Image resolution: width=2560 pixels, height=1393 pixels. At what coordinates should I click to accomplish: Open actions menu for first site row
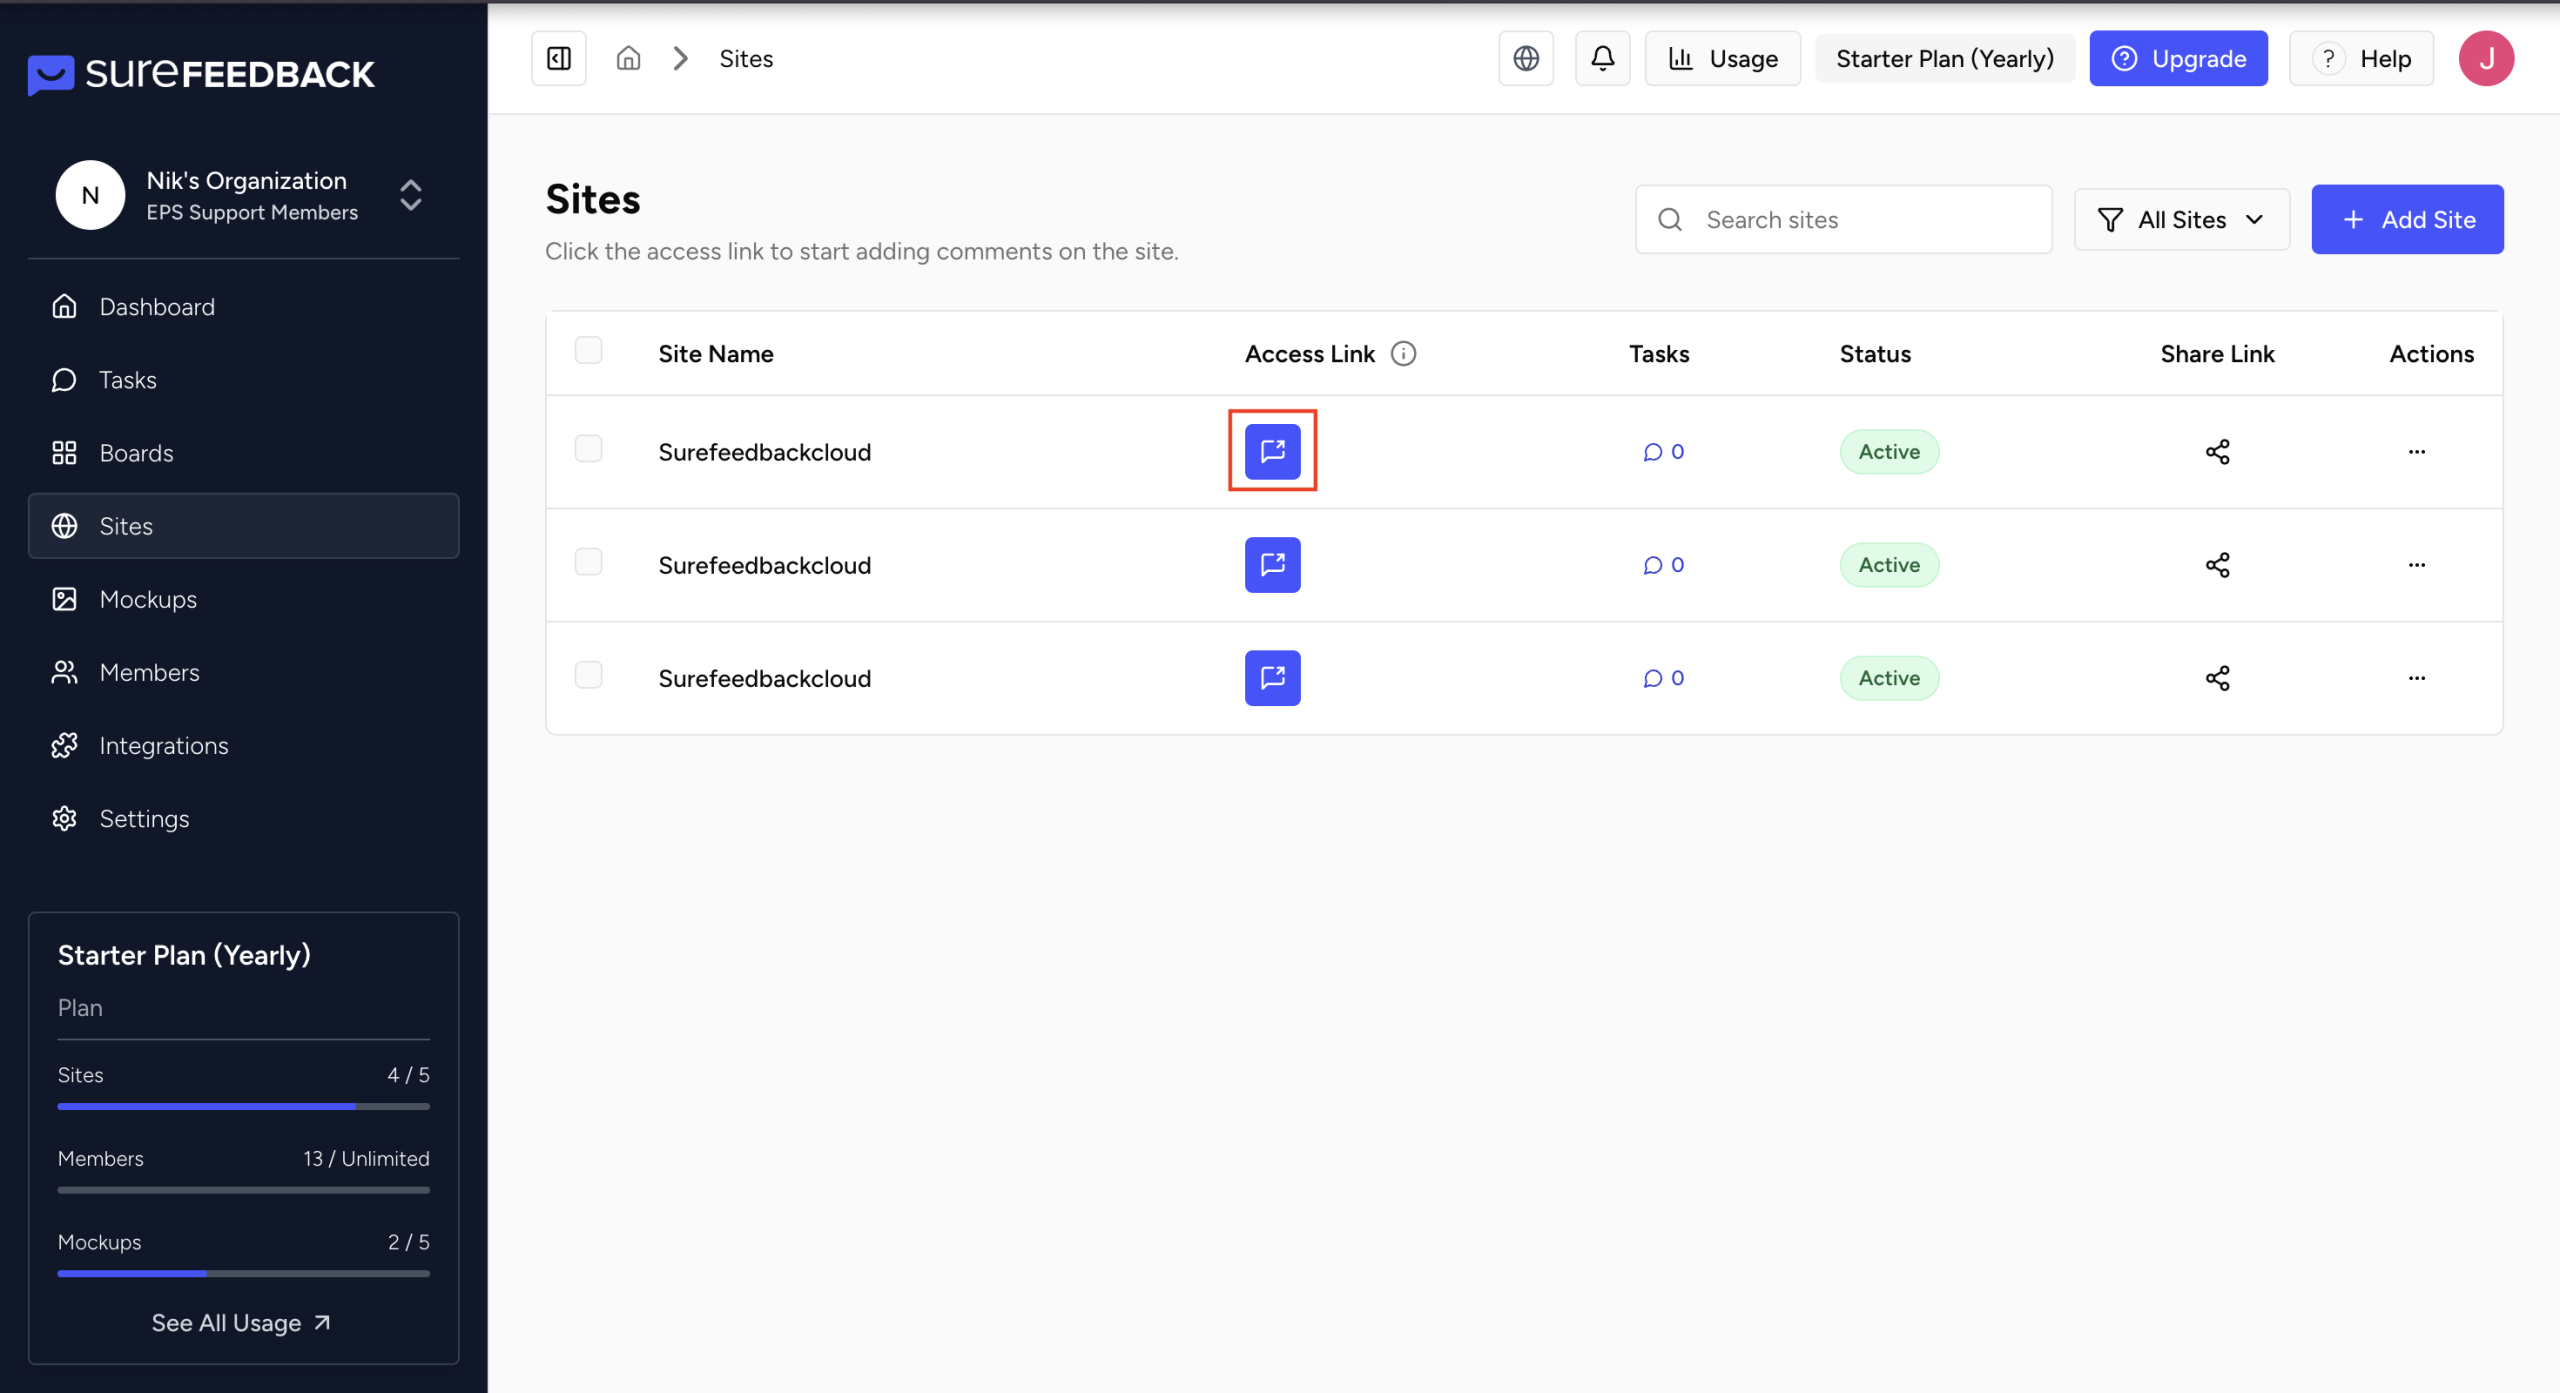[2417, 452]
